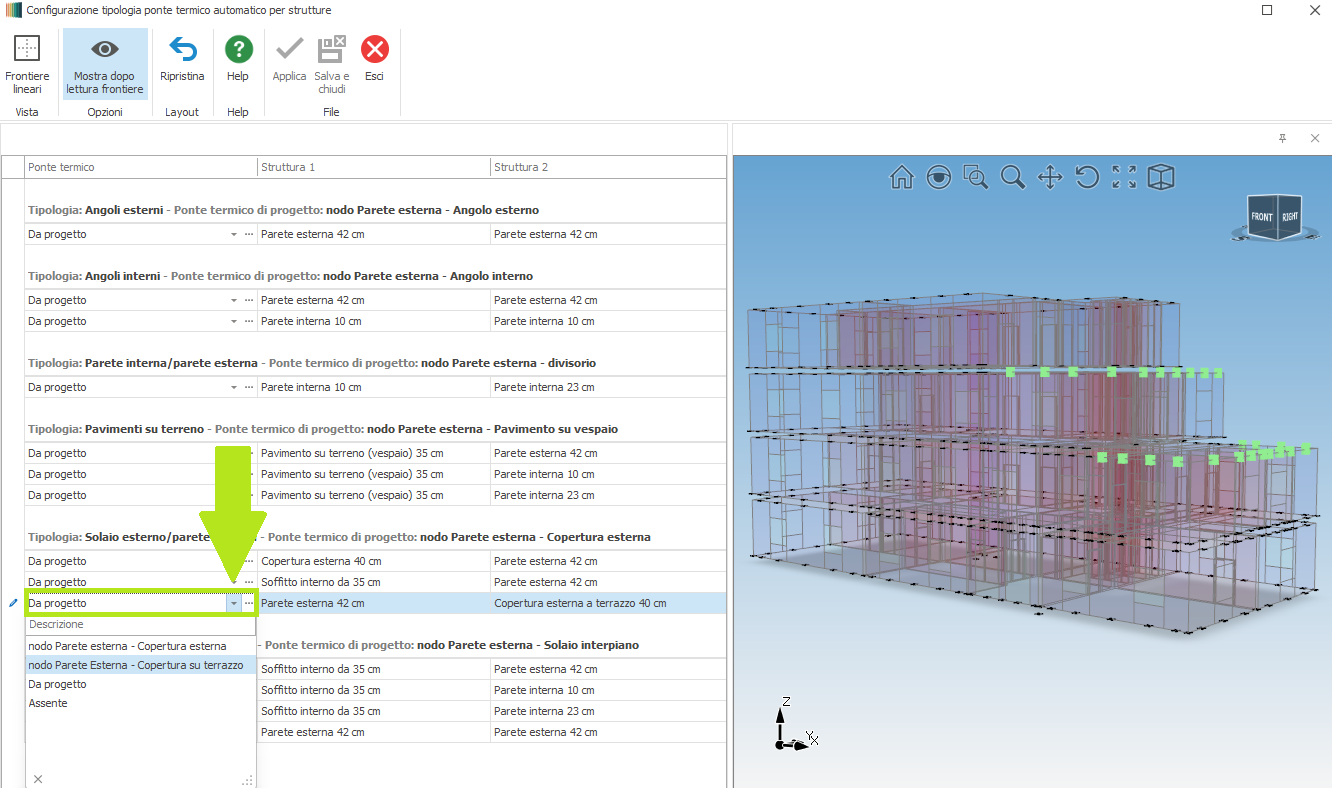
Task: Collapse highlighted Da progetto dropdown arrow
Action: [234, 604]
